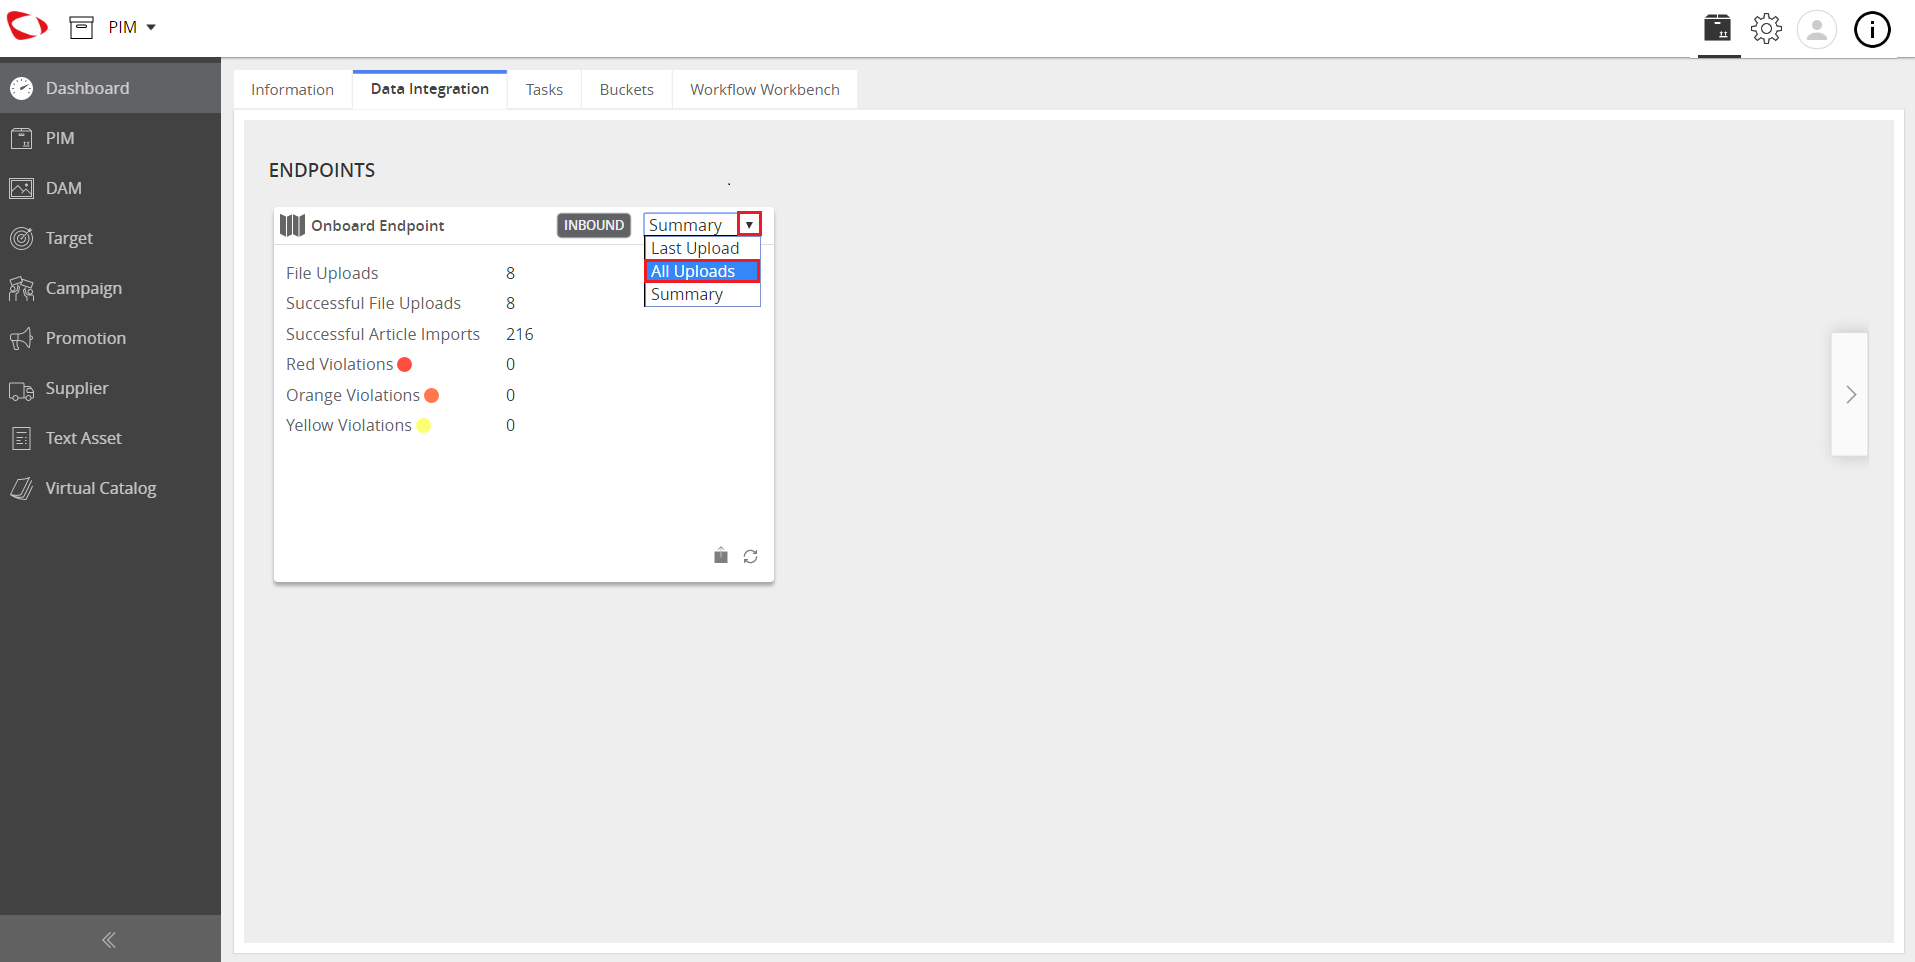Viewport: 1915px width, 962px height.
Task: Switch to the Workflow Workbench tab
Action: (765, 89)
